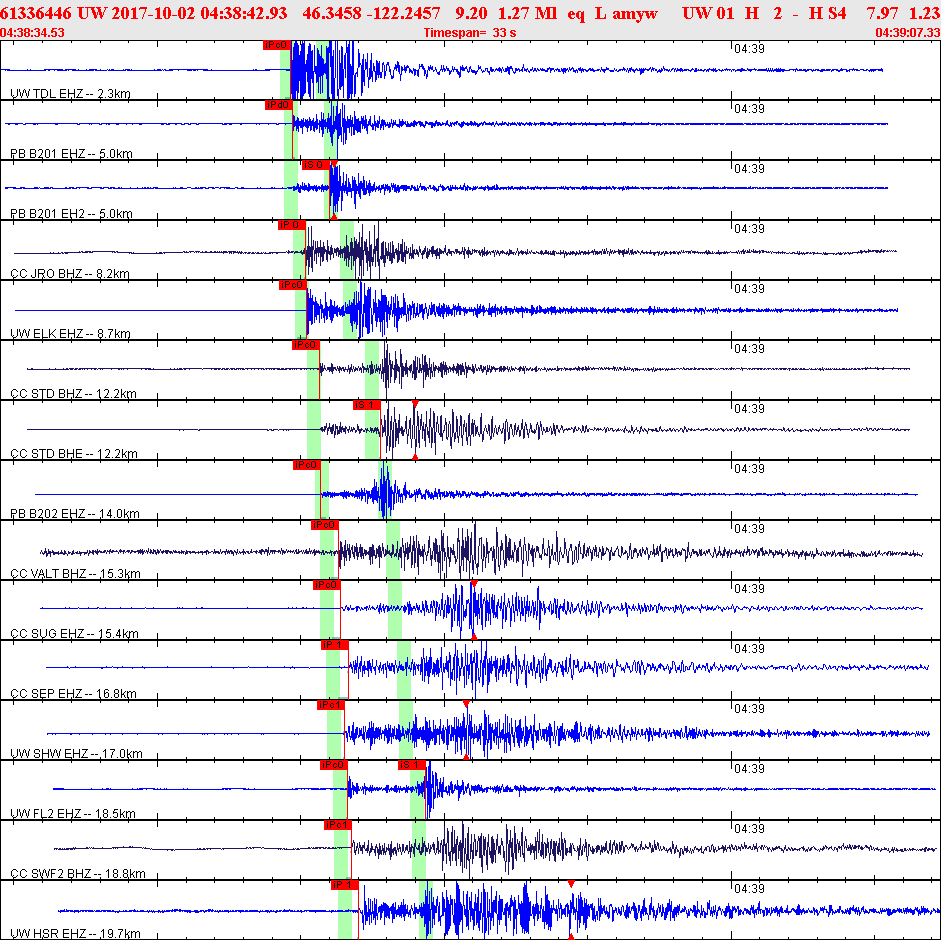Screen dimensions: 941x940
Task: Select the iPc0 pick flag on PB B202
Action: coord(307,465)
